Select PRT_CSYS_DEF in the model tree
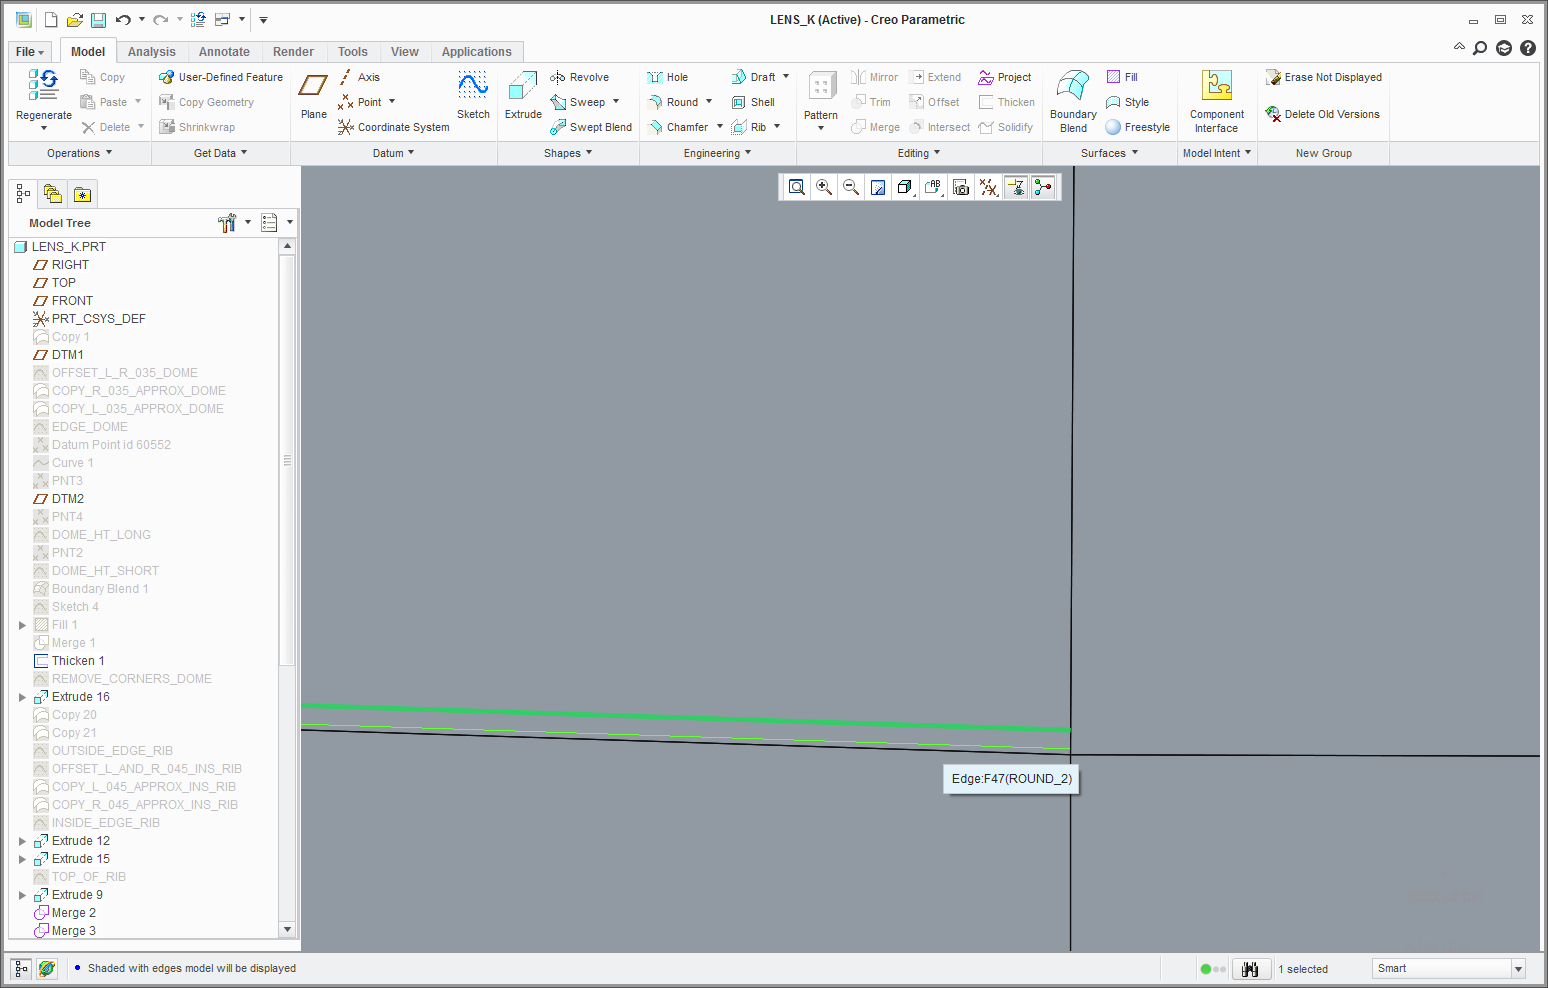 click(x=99, y=319)
